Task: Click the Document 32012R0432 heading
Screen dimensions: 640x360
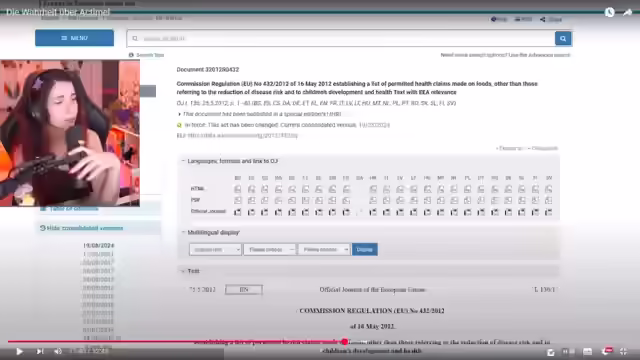Action: 208,70
